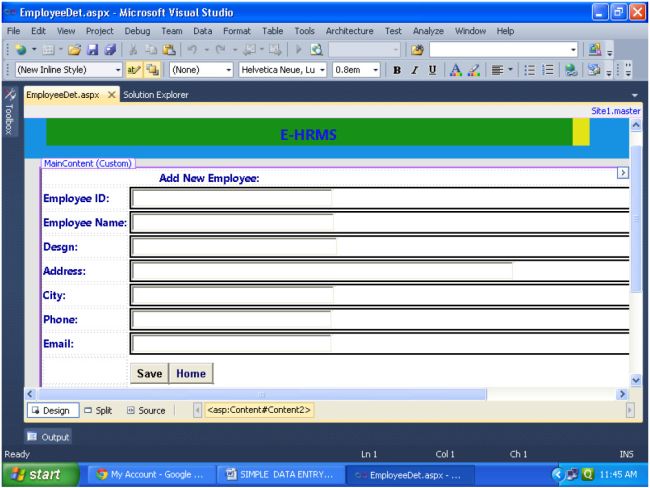Click the Foreground Color A icon
Screen dimensions: 650x488
[x=455, y=70]
